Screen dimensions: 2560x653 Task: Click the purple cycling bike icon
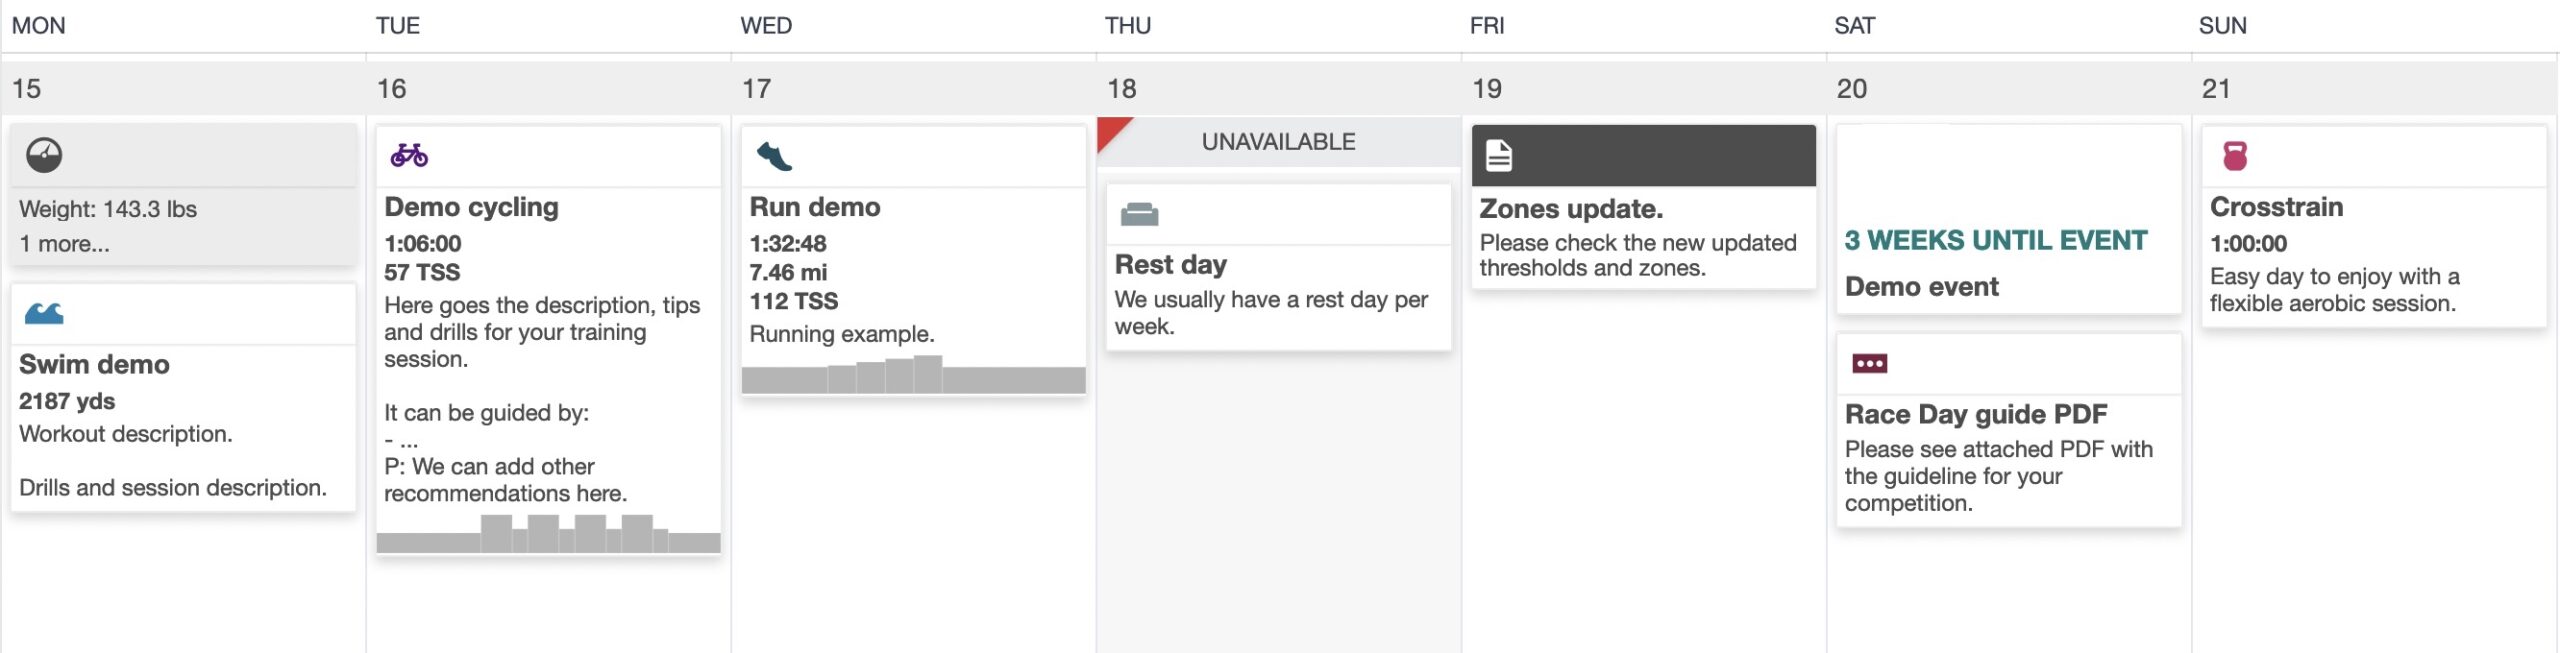click(x=409, y=155)
